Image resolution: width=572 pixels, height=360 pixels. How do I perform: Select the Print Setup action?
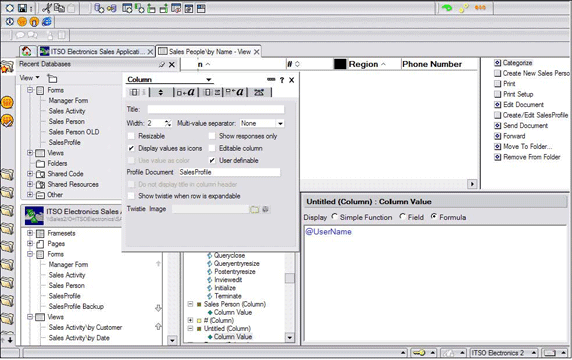pyautogui.click(x=518, y=94)
